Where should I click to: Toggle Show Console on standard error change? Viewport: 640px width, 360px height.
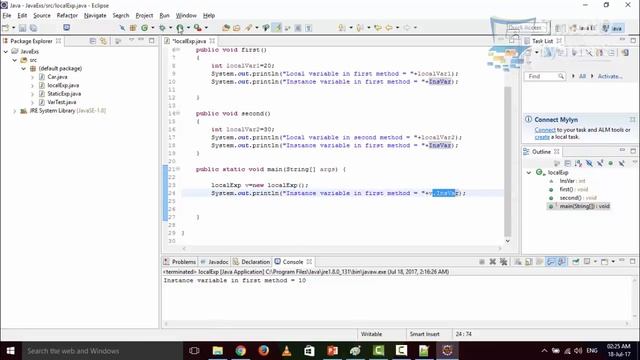click(x=562, y=262)
